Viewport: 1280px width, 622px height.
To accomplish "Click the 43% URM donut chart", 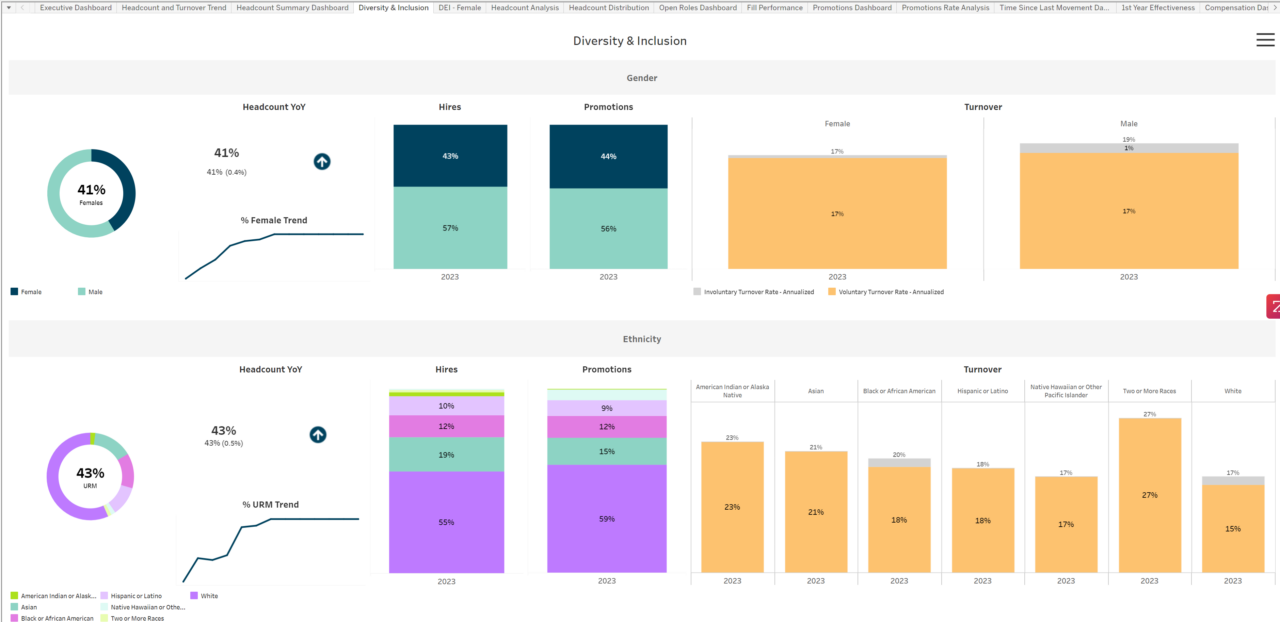I will click(x=90, y=476).
